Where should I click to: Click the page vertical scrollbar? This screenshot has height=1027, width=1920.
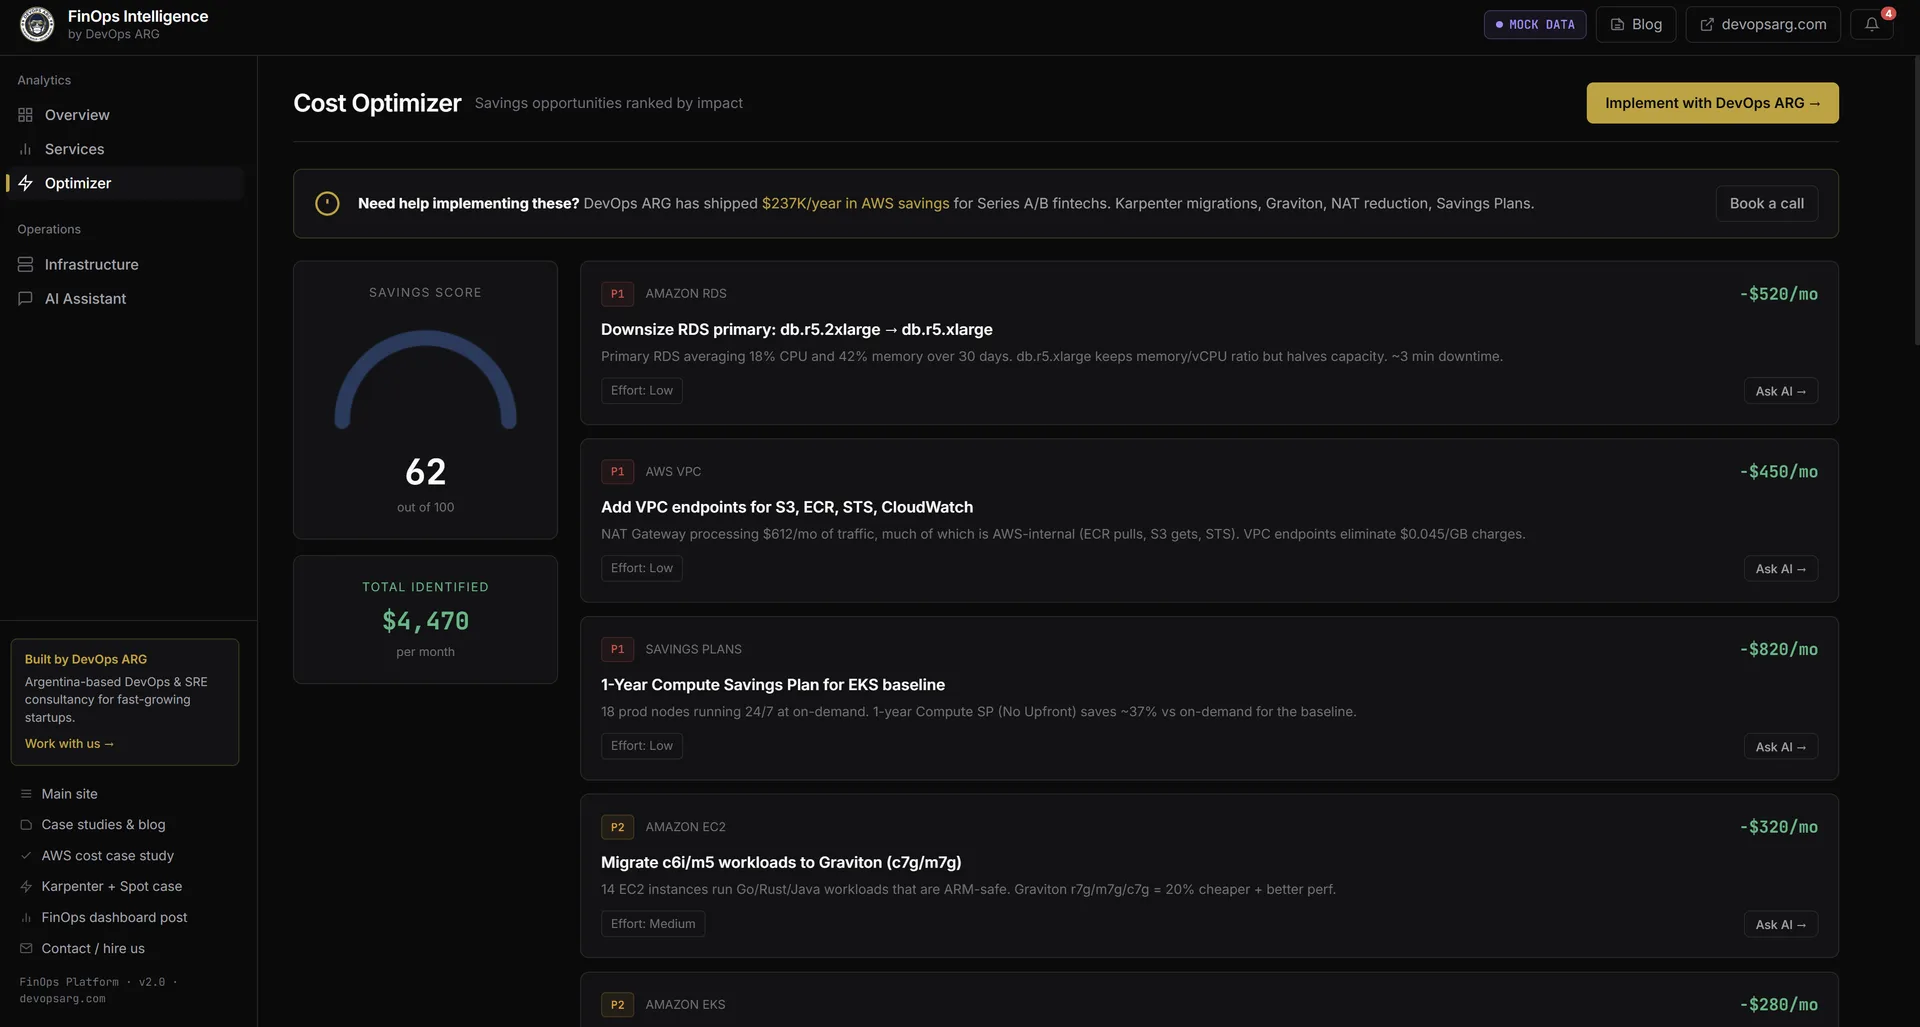tap(1915, 200)
